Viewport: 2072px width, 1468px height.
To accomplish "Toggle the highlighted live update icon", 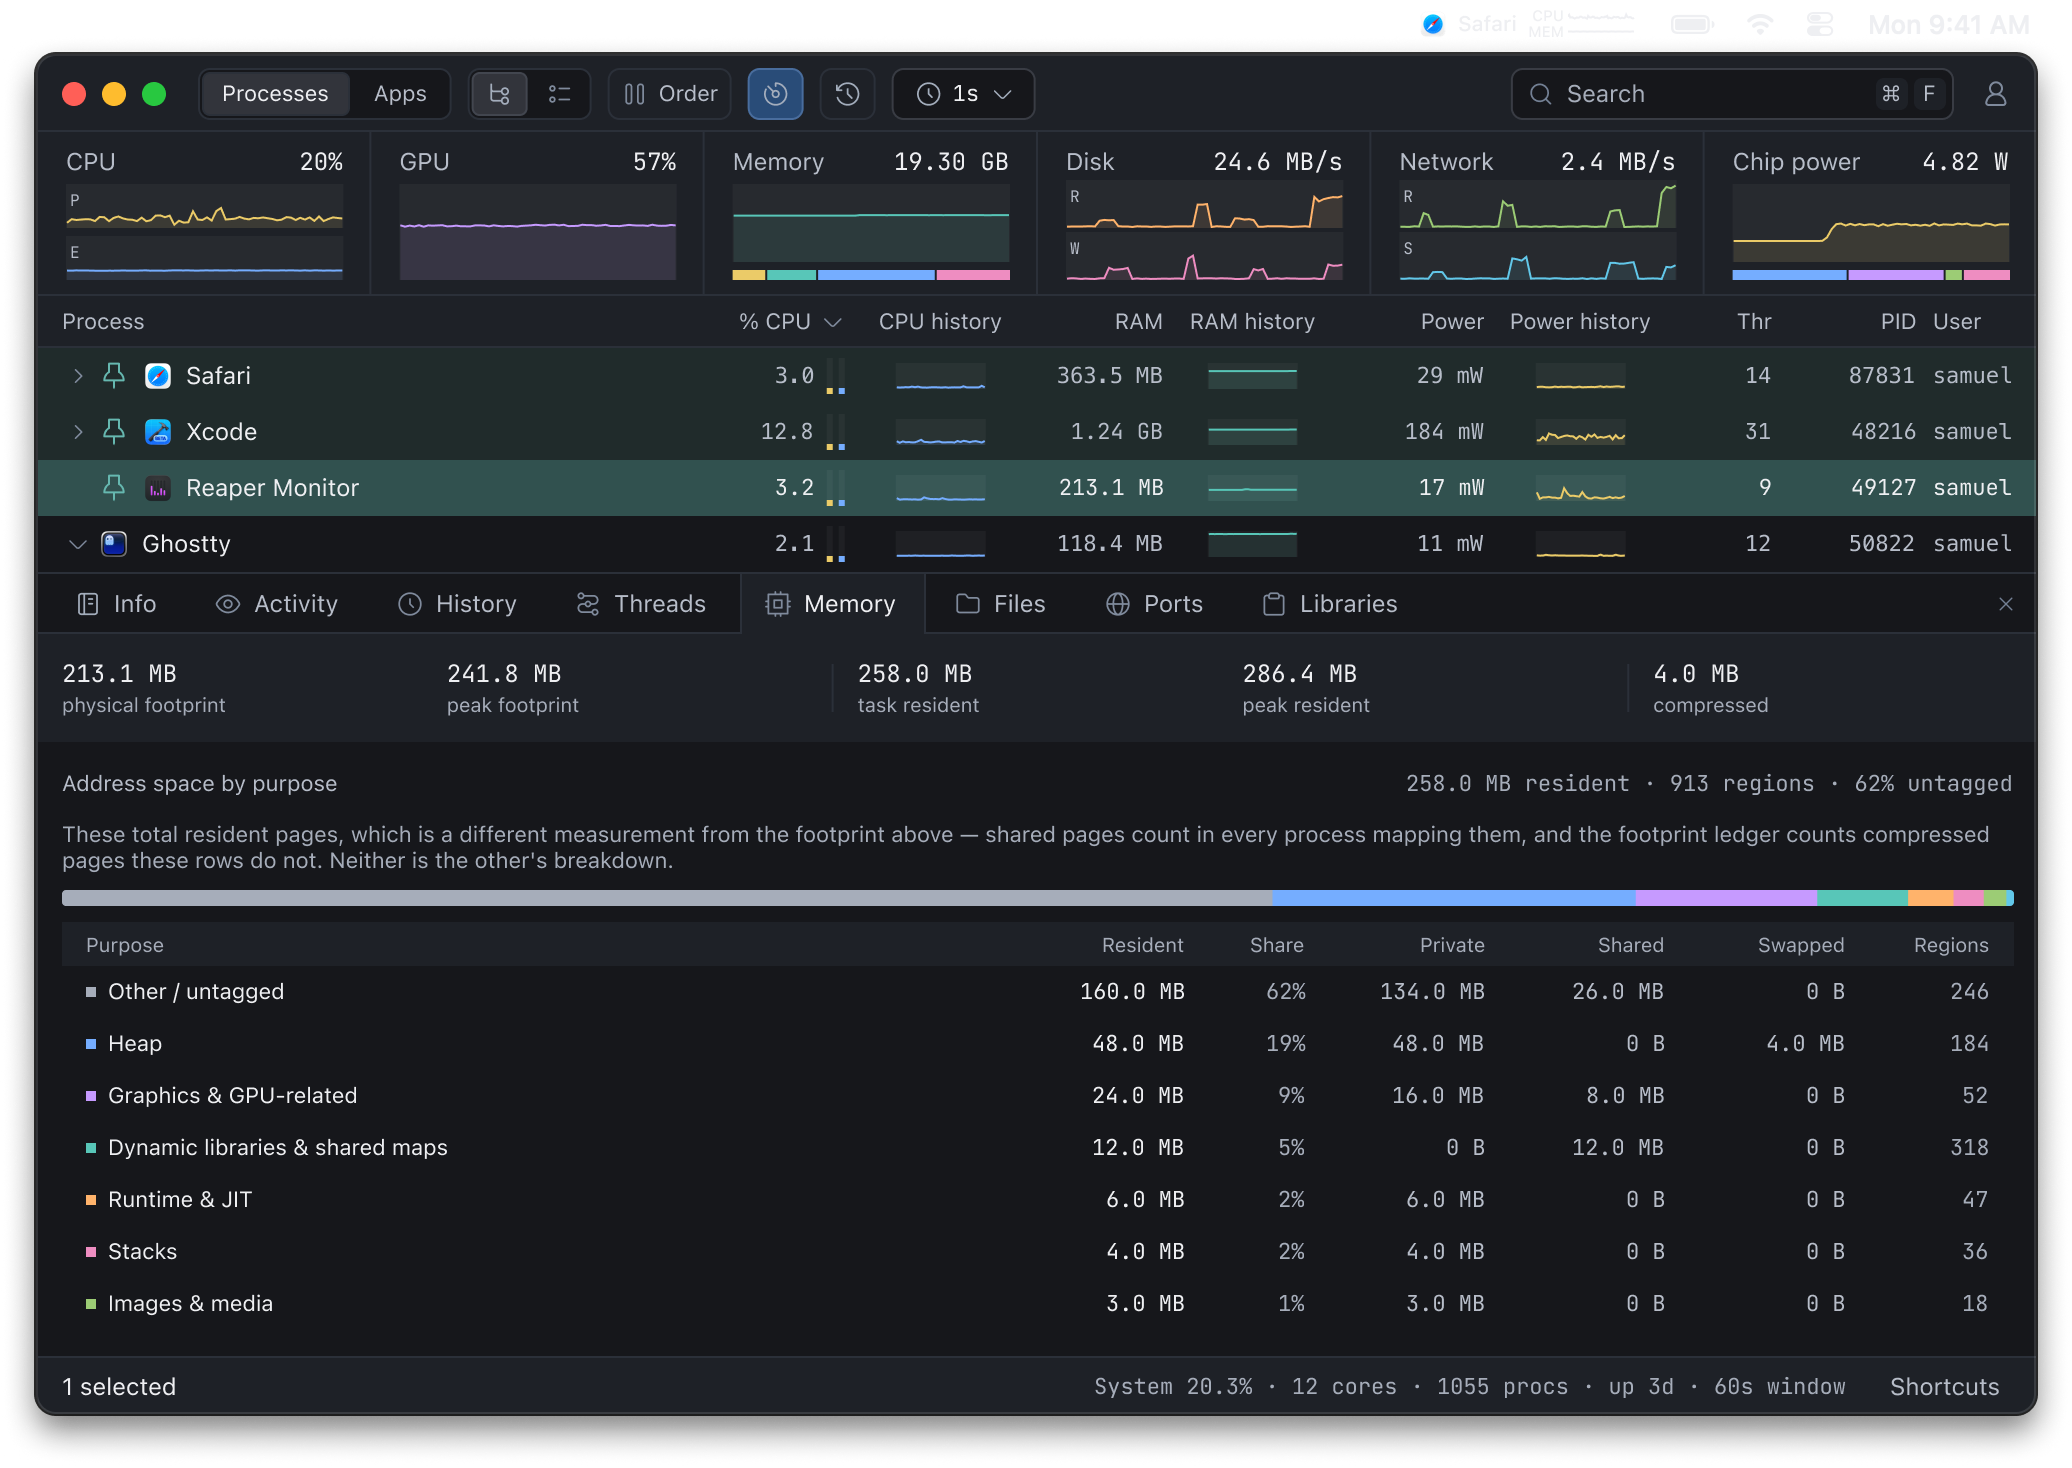I will coord(775,94).
